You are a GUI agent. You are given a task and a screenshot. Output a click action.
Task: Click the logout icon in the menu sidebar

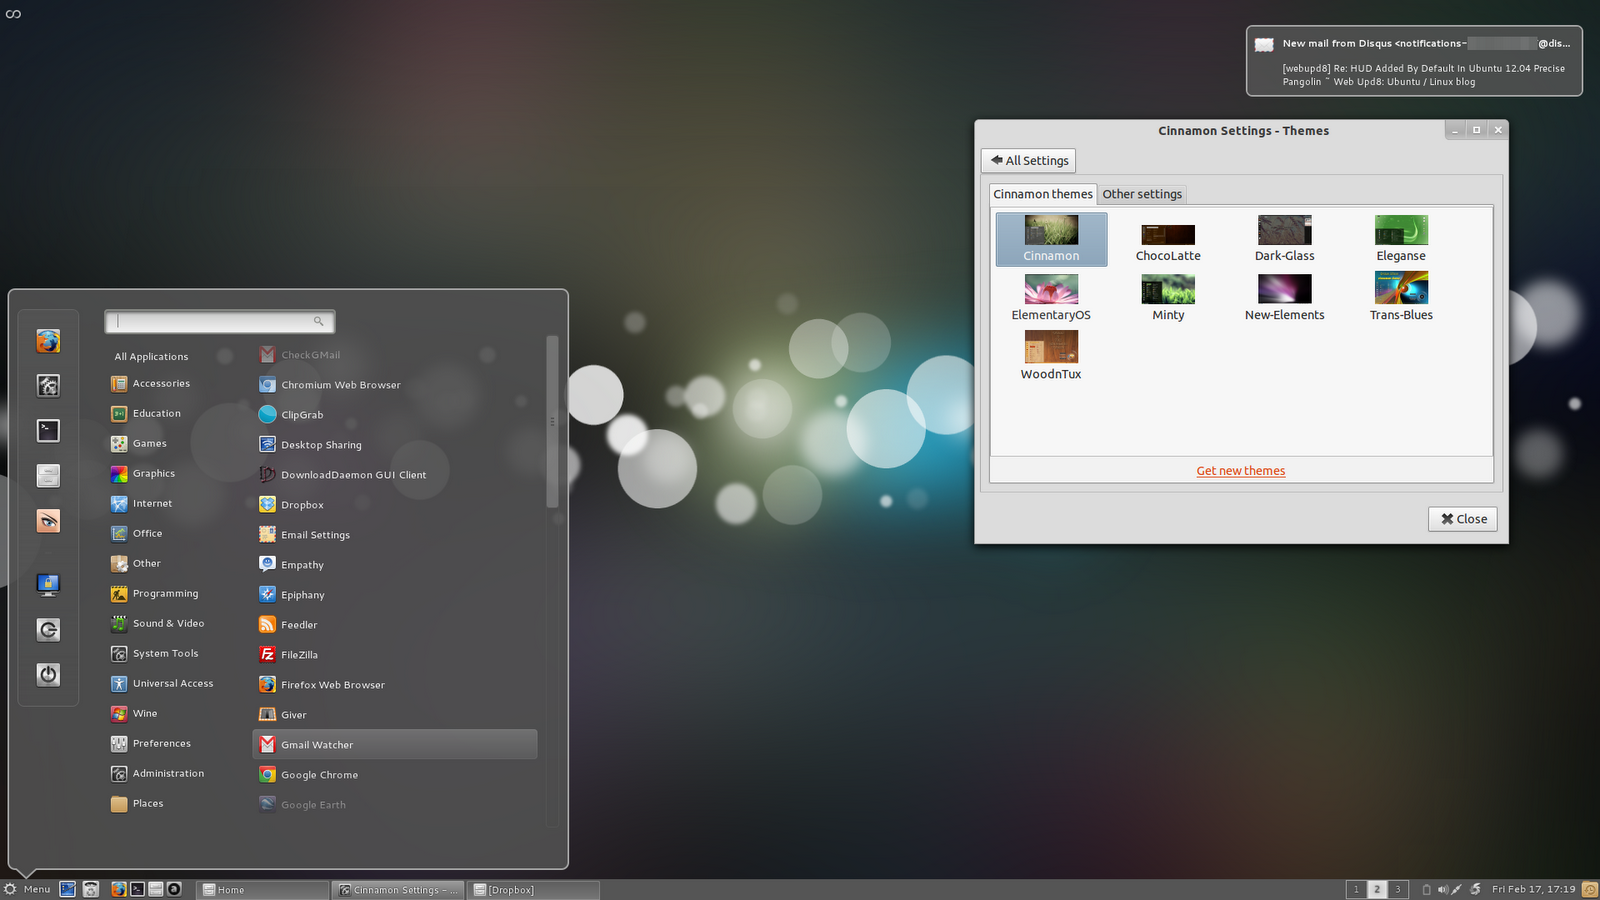(x=48, y=629)
